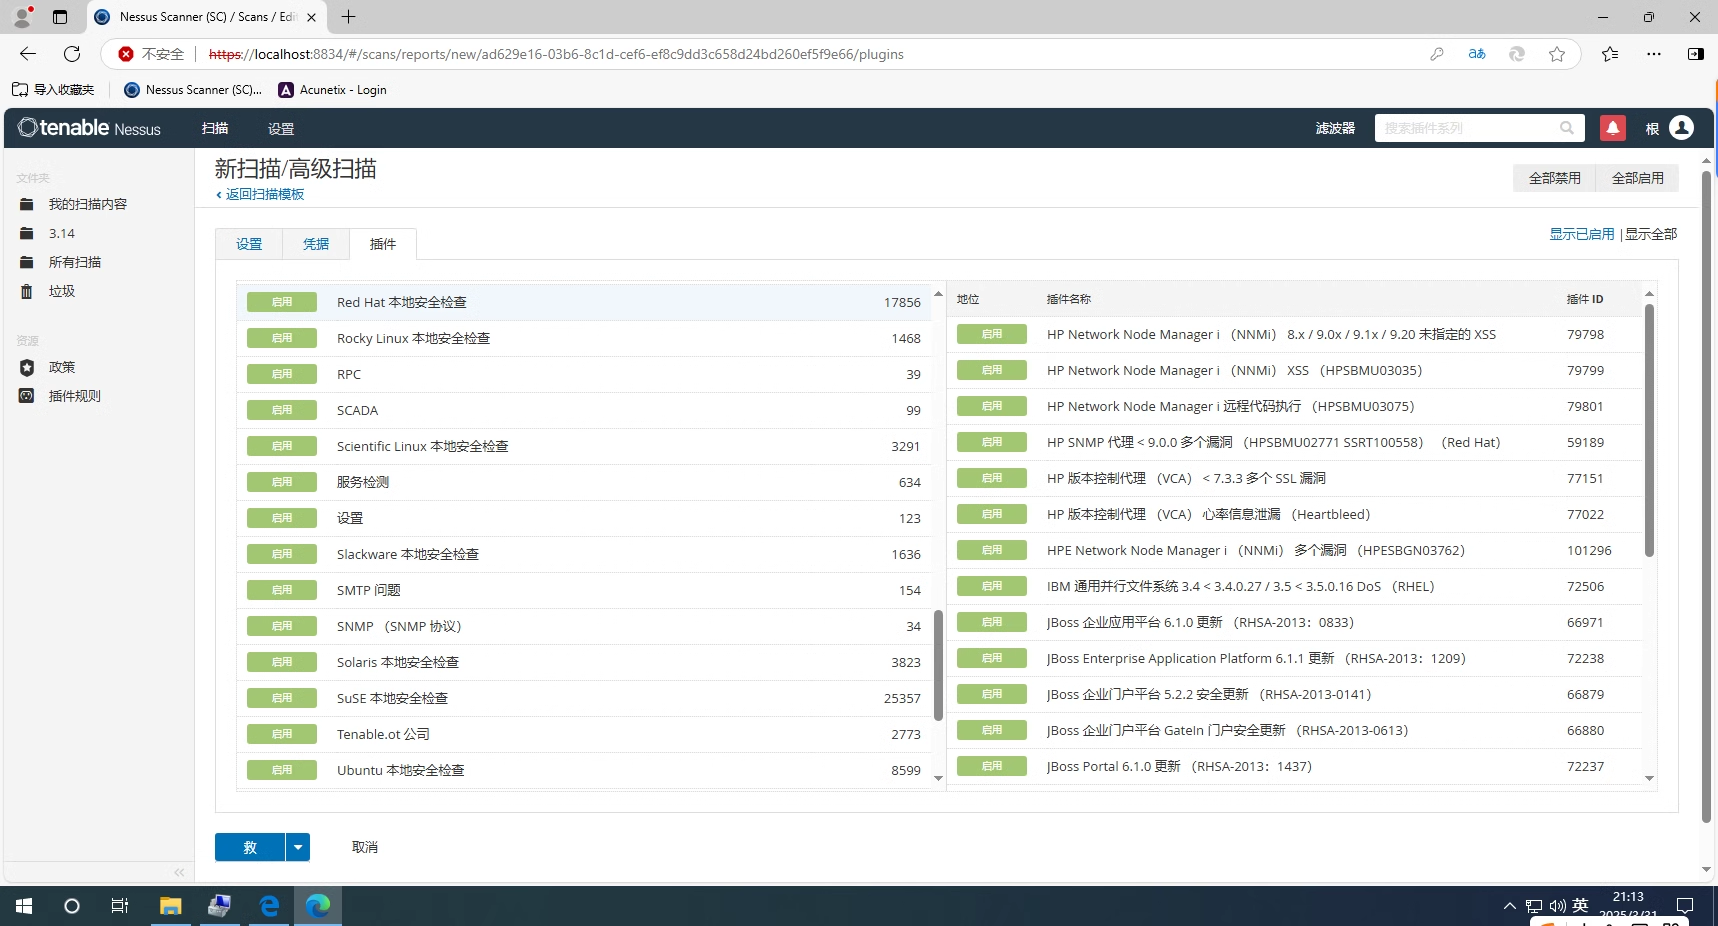Image resolution: width=1718 pixels, height=926 pixels.
Task: Switch to the Credentials tab
Action: [316, 244]
